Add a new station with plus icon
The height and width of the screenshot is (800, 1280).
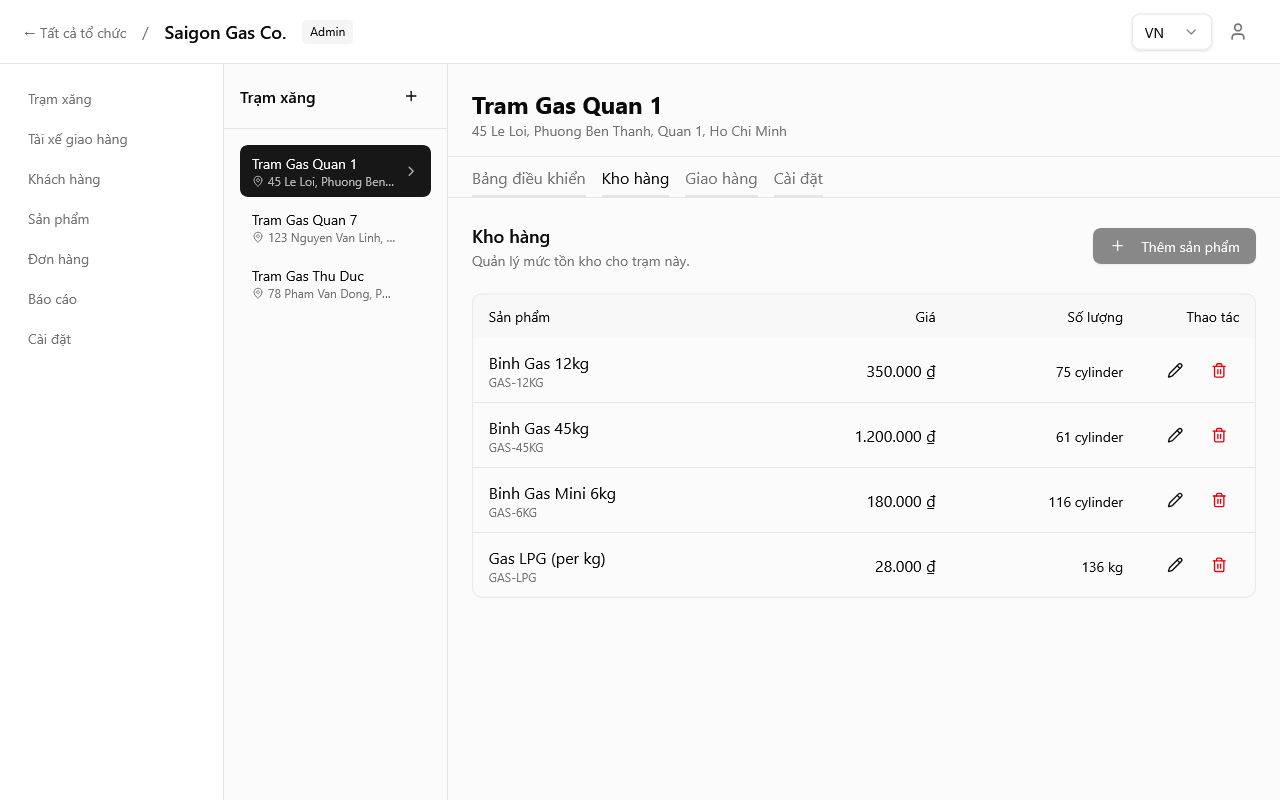pyautogui.click(x=411, y=97)
